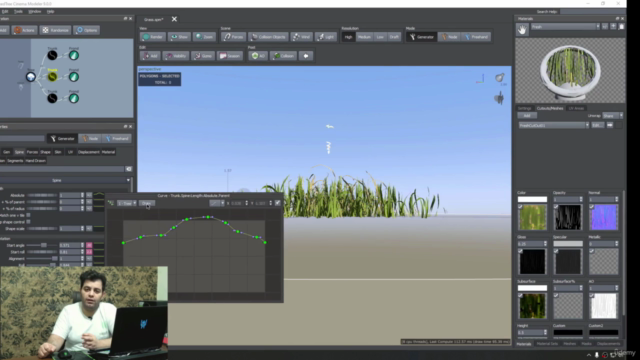Screen dimensions: 640x360
Task: Select the highlighted yellow Trunk node
Action: [52, 76]
